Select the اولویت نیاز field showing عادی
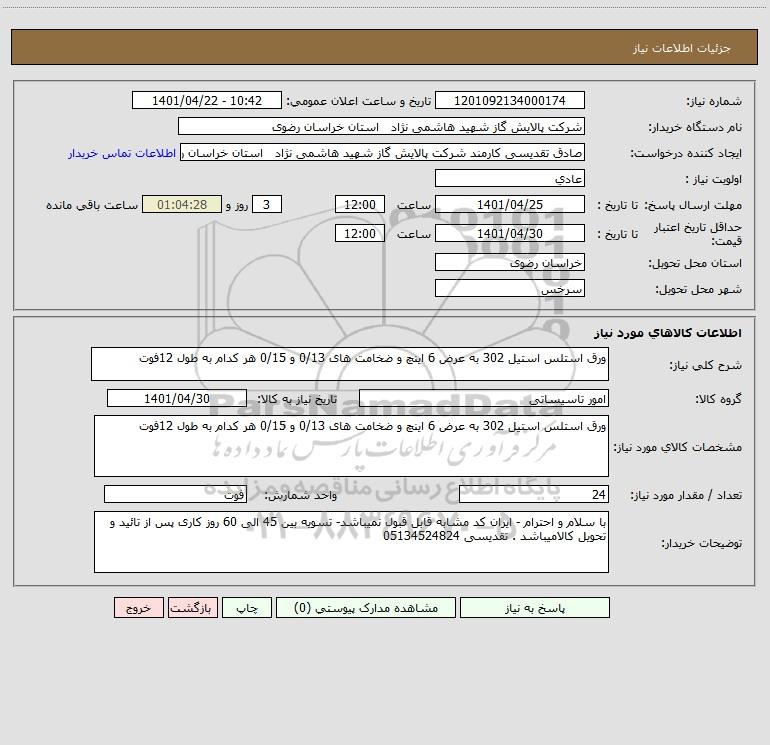The image size is (770, 745). coord(510,178)
